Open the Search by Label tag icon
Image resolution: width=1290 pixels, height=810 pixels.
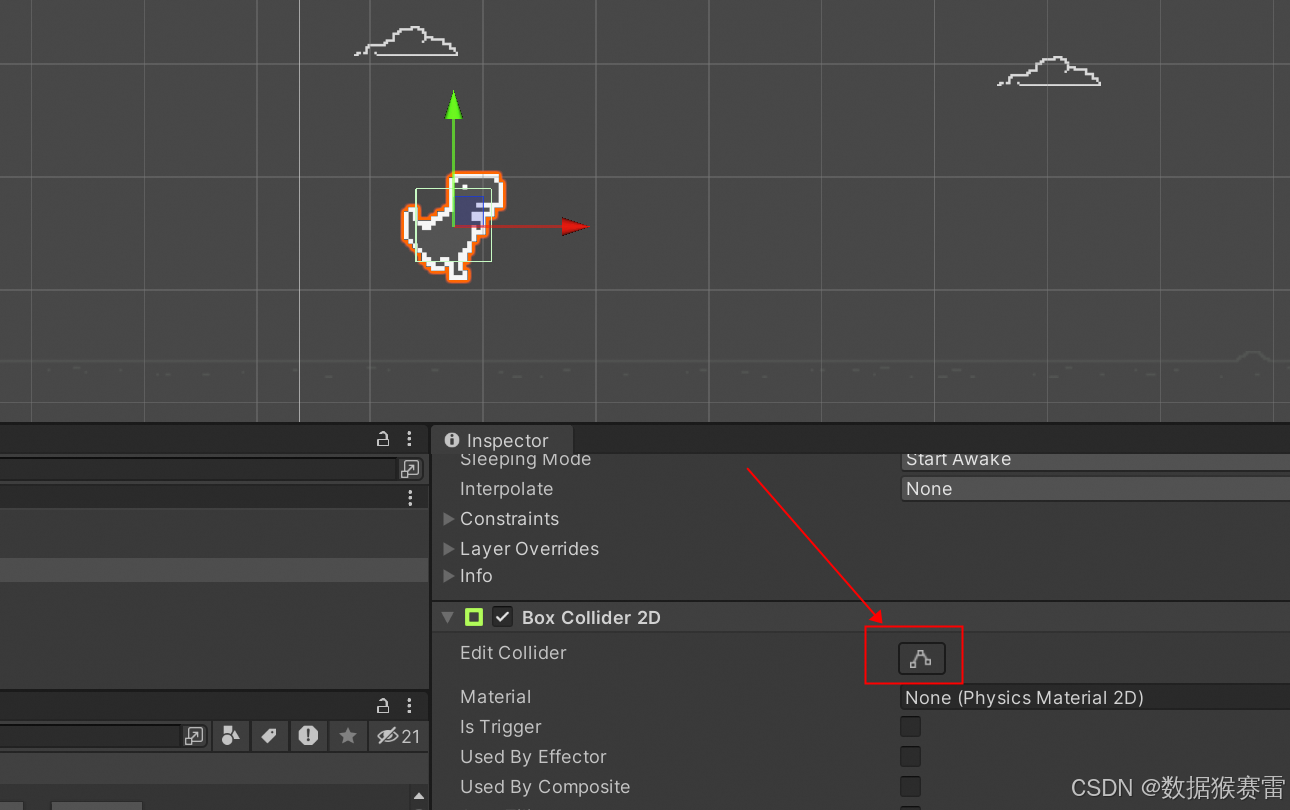point(269,736)
